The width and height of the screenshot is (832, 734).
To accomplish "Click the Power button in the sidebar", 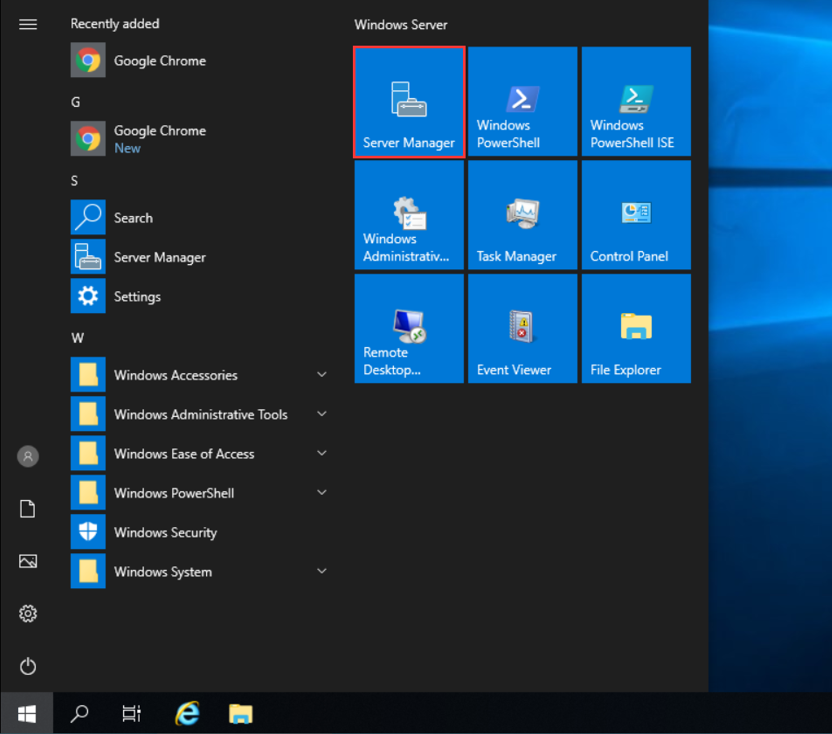I will [x=28, y=666].
